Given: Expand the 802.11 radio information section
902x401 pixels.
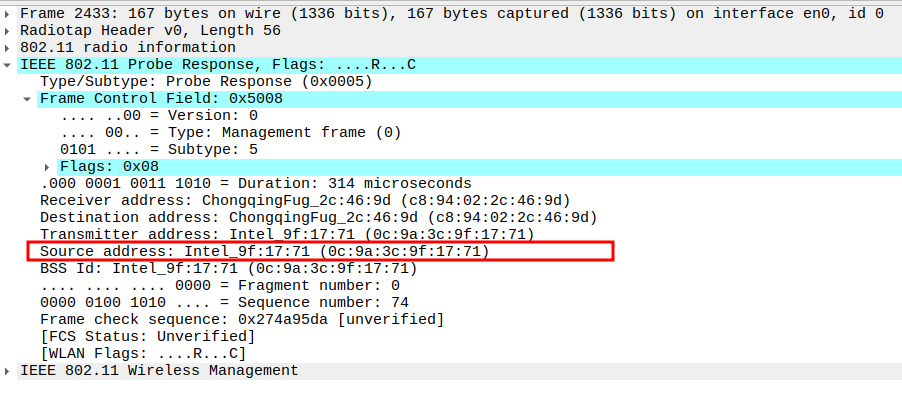Looking at the screenshot, I should (x=9, y=47).
